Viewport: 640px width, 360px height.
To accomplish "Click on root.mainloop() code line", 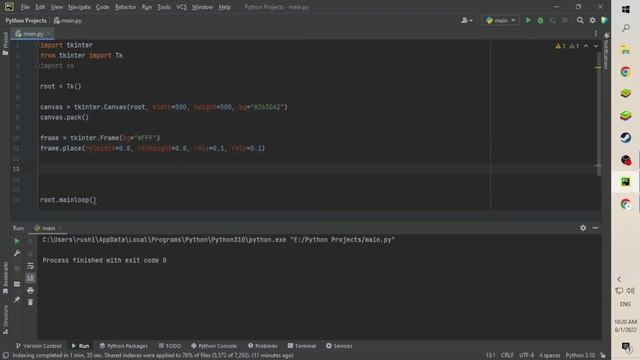I will point(68,200).
